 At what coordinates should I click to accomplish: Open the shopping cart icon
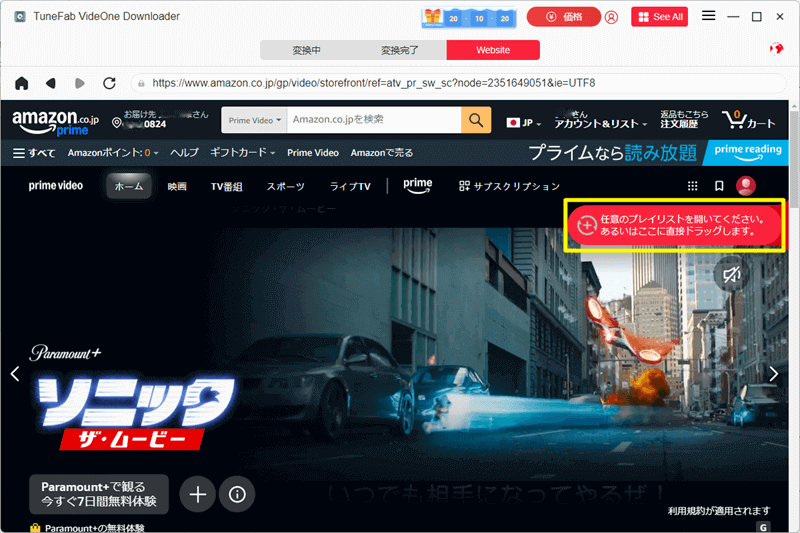[x=748, y=120]
